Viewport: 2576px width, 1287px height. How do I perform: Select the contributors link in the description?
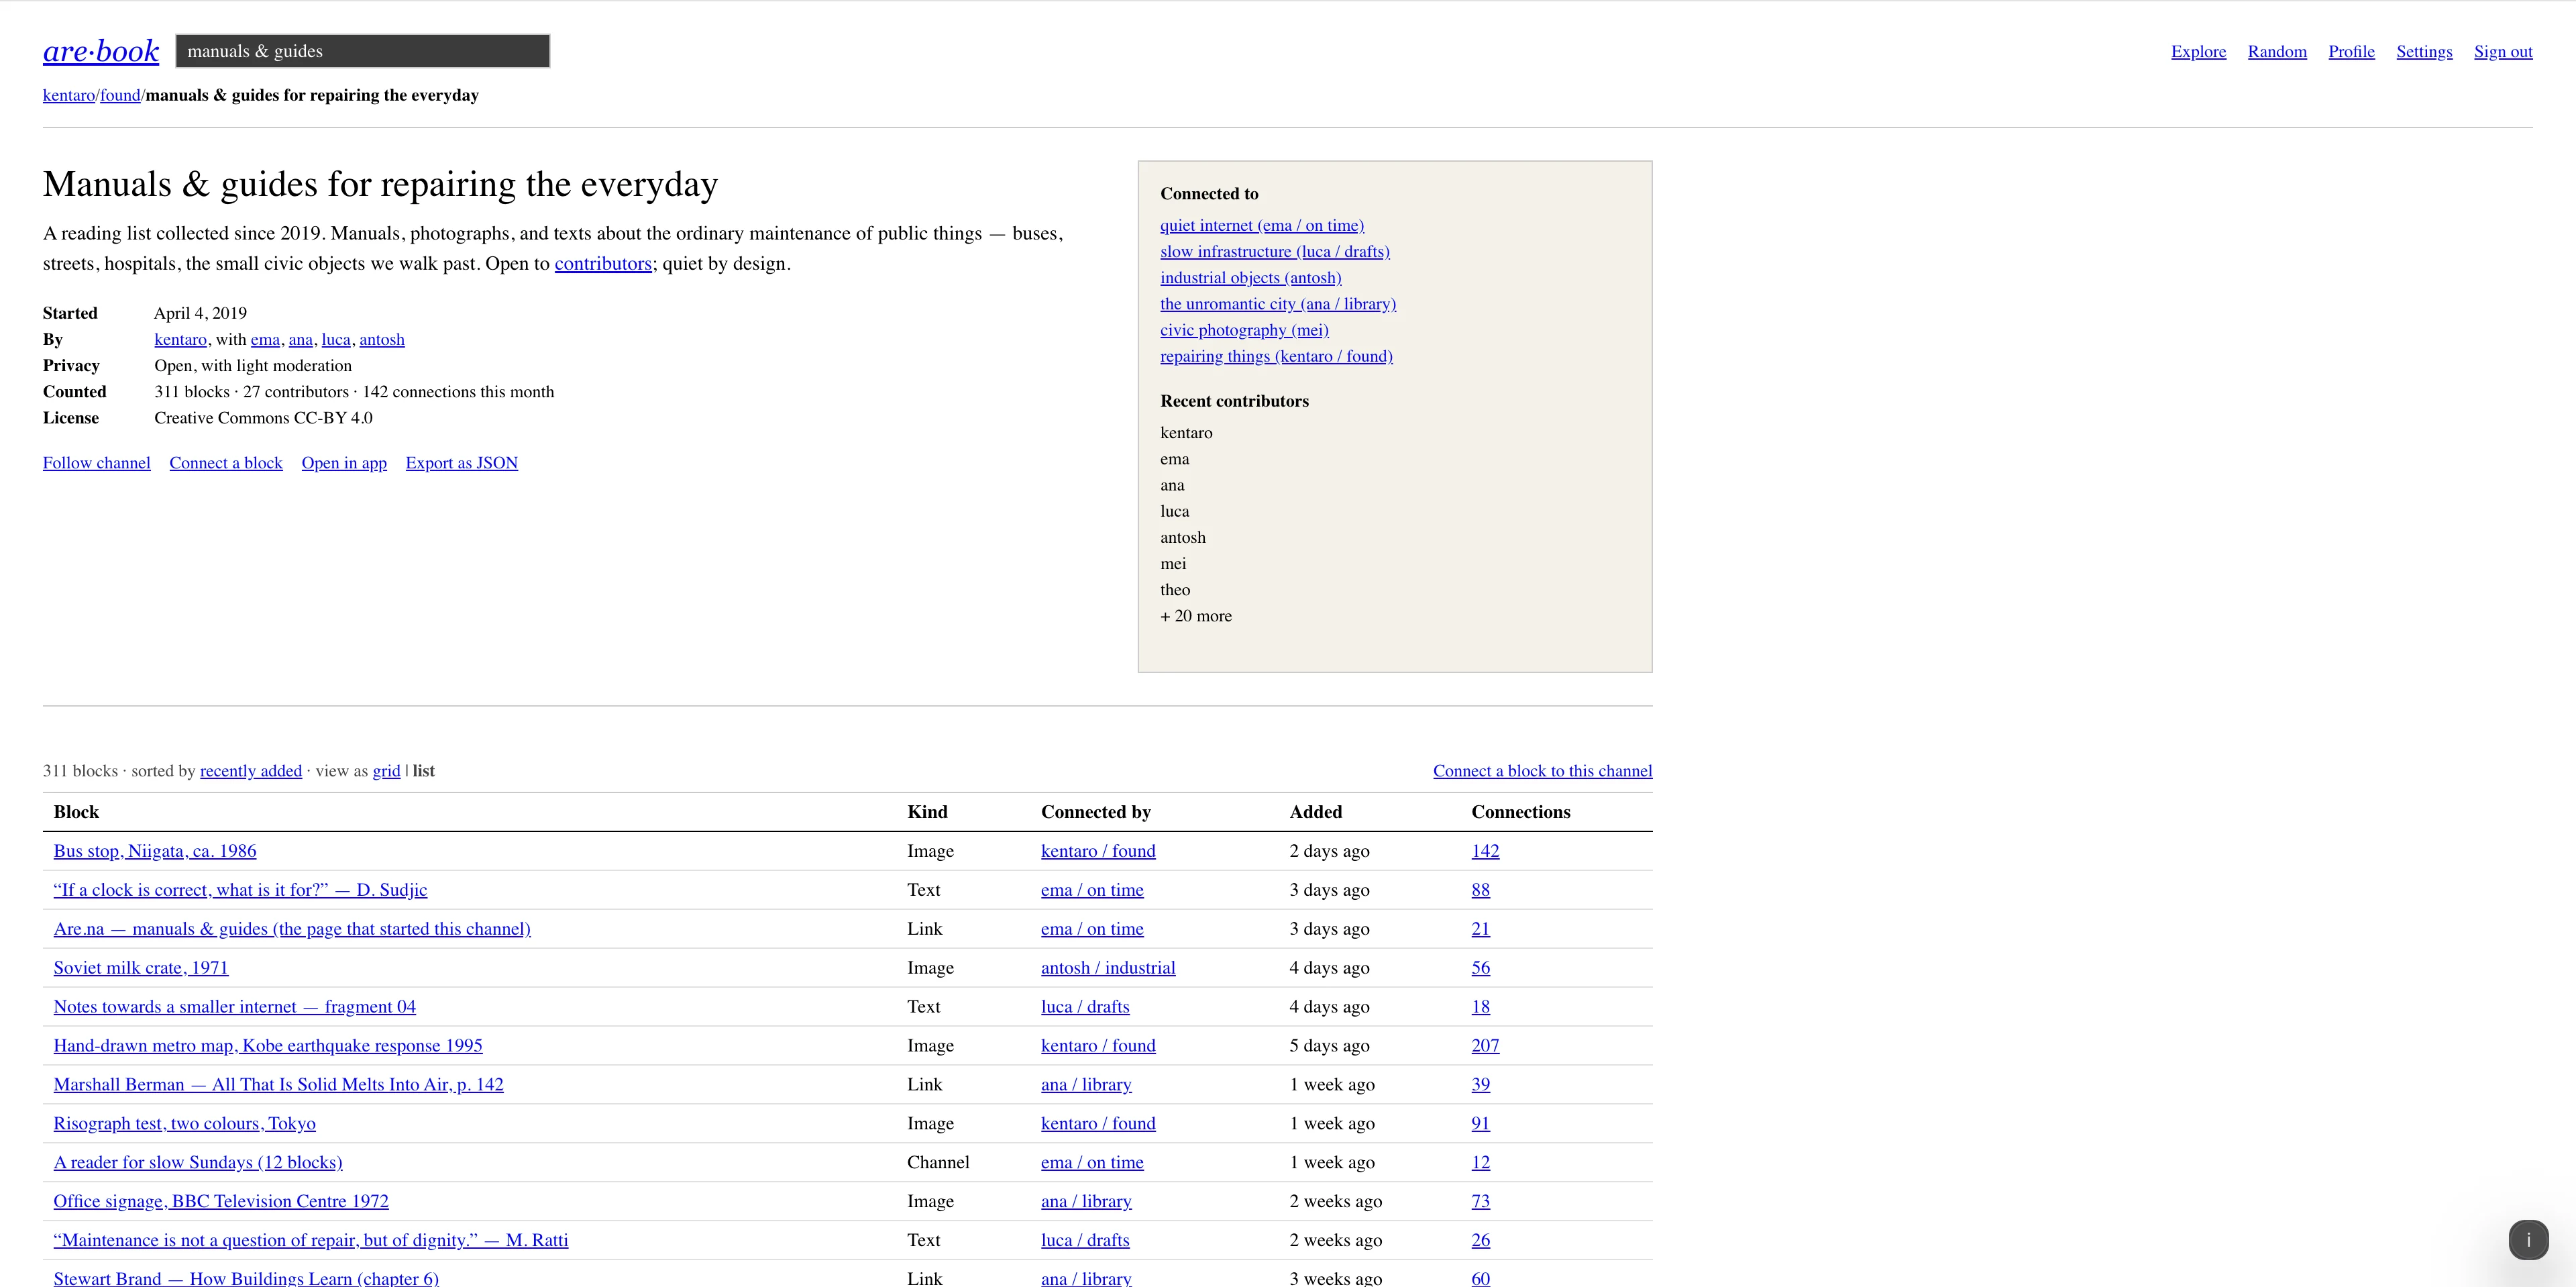pos(603,264)
